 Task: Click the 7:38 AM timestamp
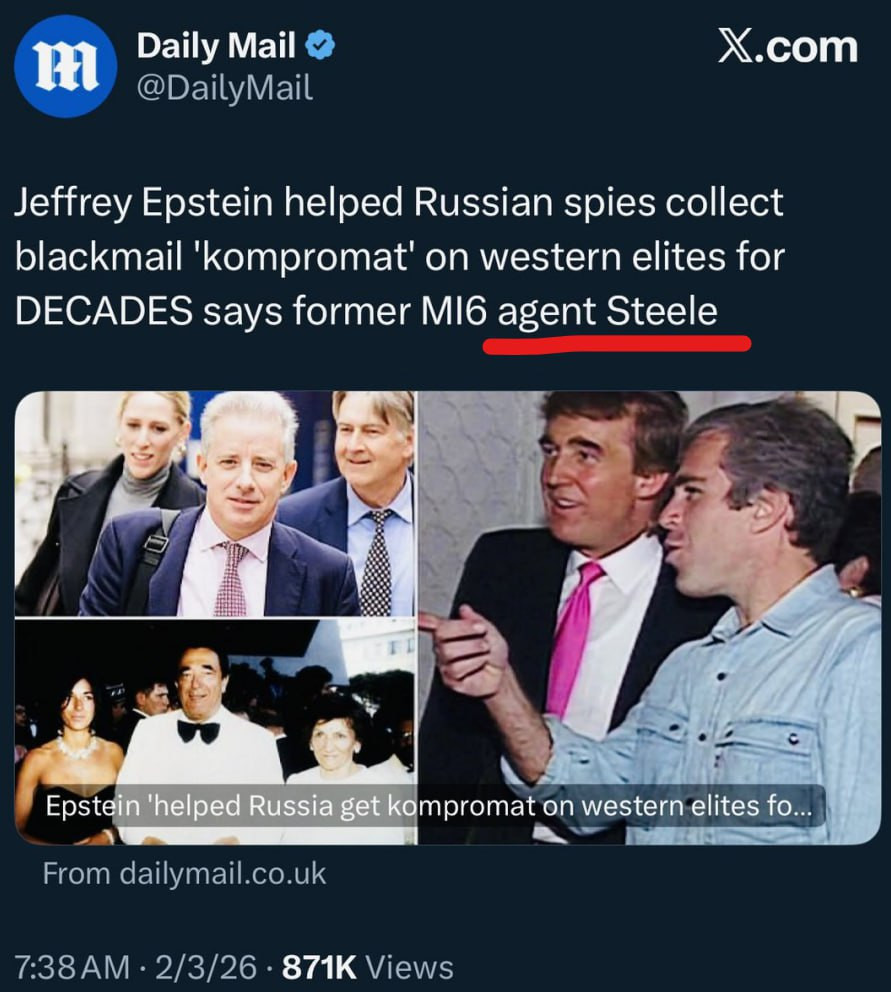tap(73, 967)
